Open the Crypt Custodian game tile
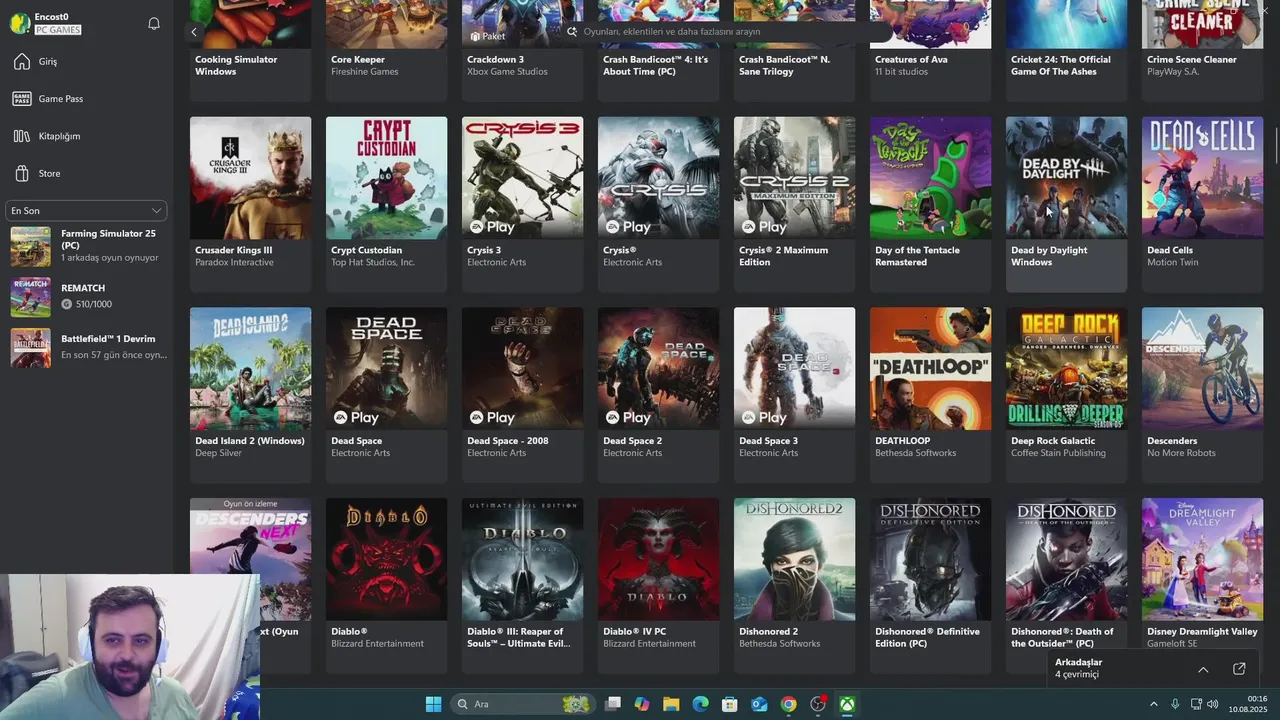 (x=386, y=204)
